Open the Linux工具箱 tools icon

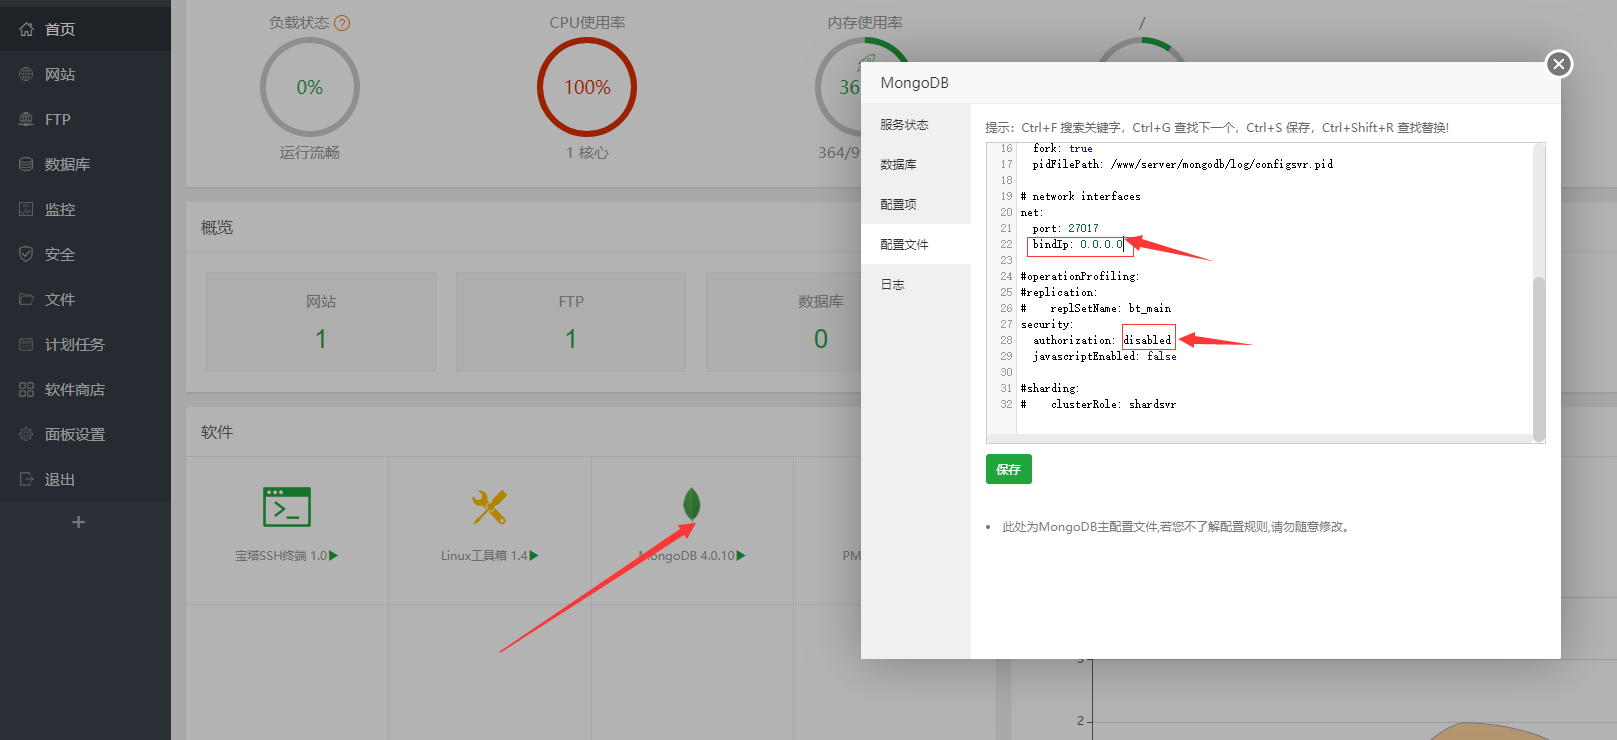click(x=489, y=507)
